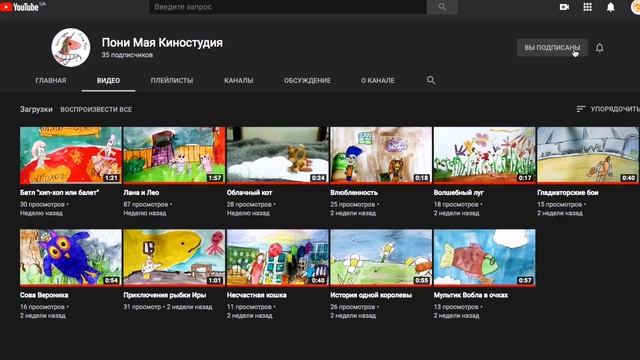The width and height of the screenshot is (640, 360).
Task: Go to the КАНАЛЫ tab
Action: pos(239,80)
